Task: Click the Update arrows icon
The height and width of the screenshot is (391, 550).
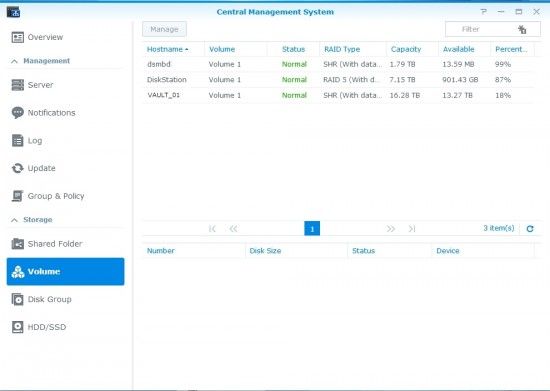Action: pyautogui.click(x=18, y=168)
